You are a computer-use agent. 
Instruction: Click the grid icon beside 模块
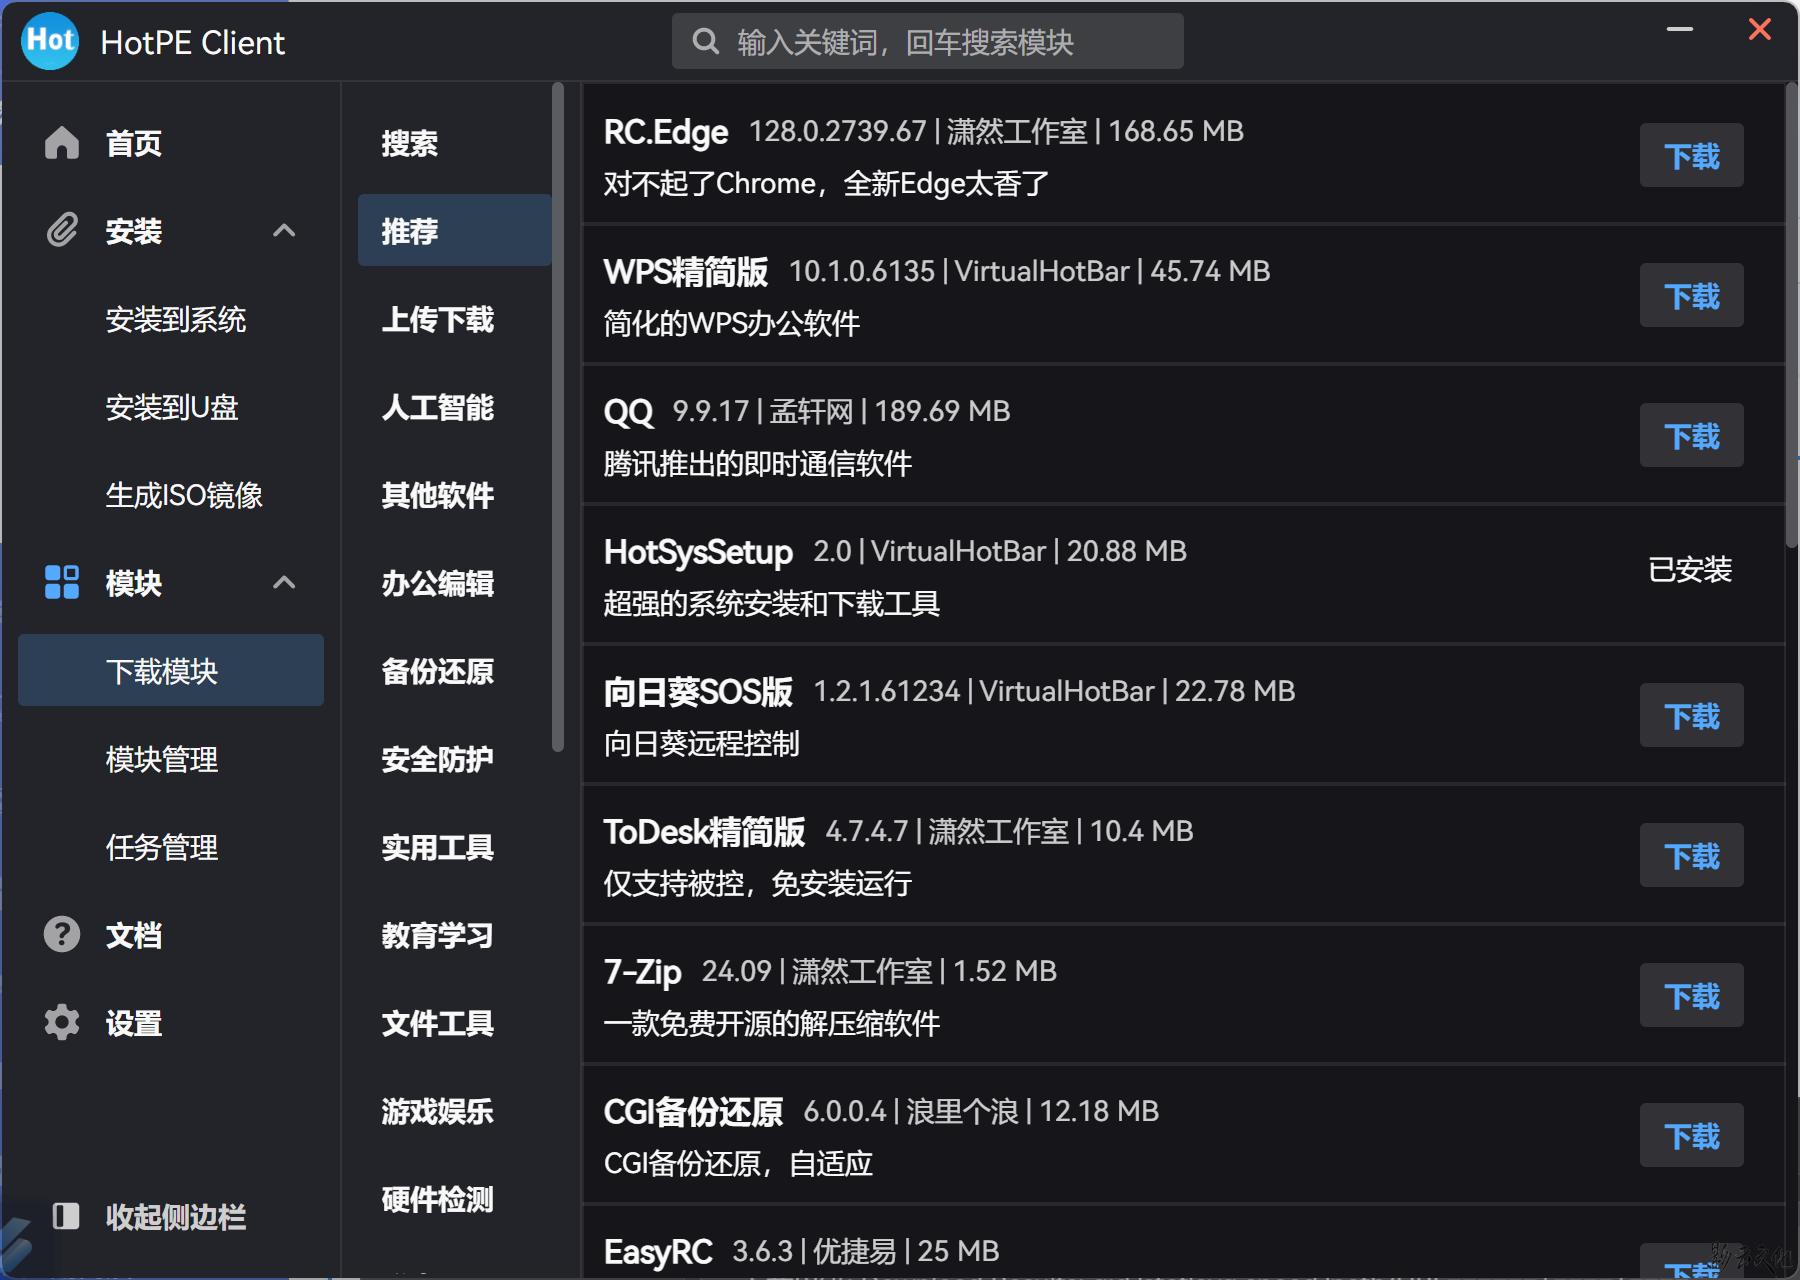[x=62, y=582]
